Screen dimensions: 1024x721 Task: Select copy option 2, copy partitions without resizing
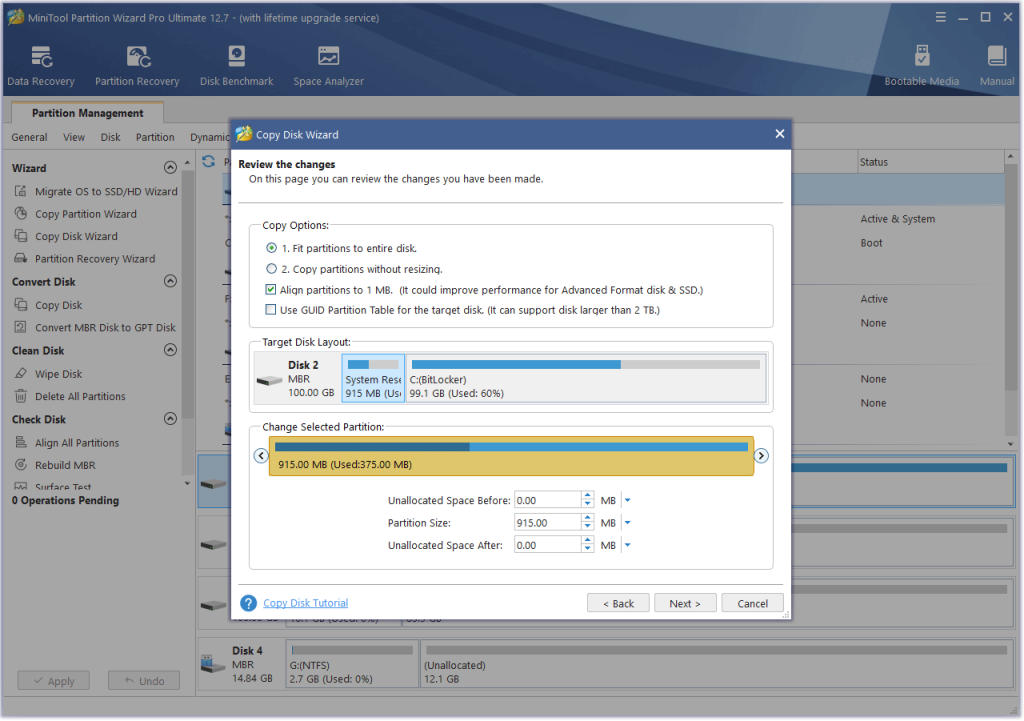[270, 267]
